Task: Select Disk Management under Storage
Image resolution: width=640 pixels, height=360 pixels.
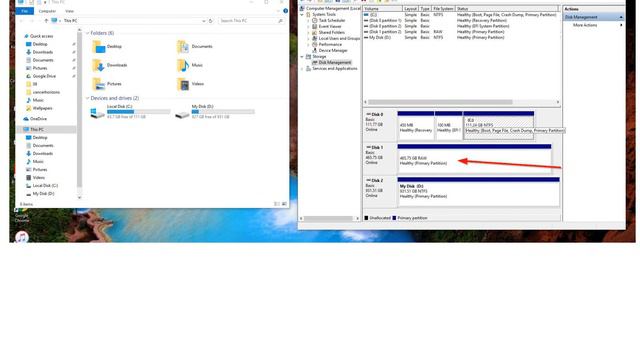Action: pos(331,62)
